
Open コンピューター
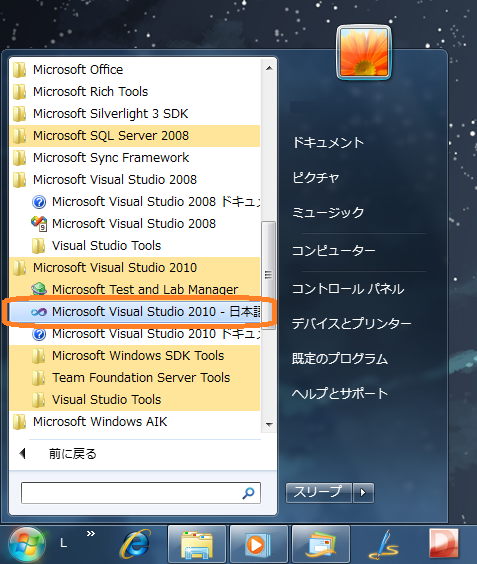coord(333,250)
